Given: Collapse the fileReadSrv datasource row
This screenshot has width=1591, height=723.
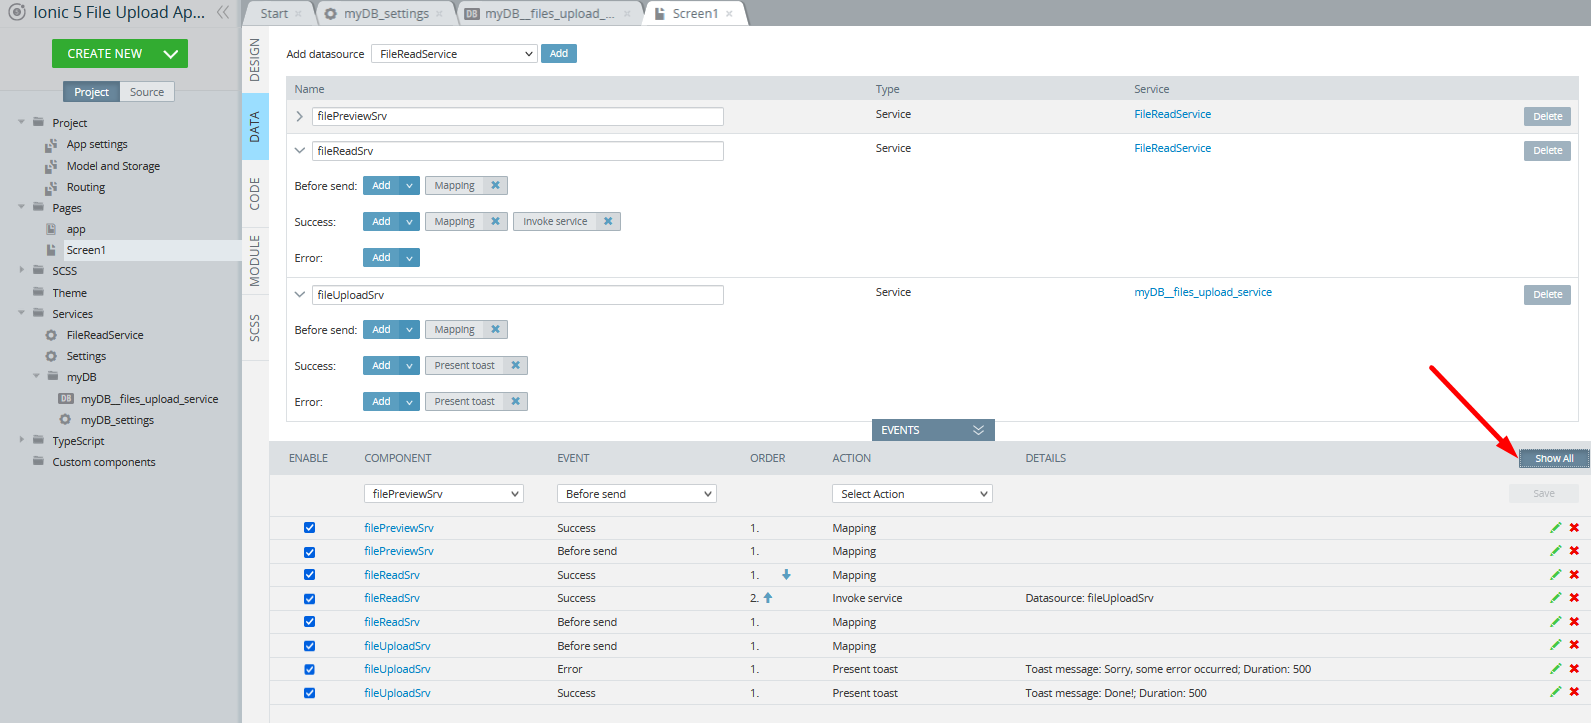Looking at the screenshot, I should click(x=299, y=151).
